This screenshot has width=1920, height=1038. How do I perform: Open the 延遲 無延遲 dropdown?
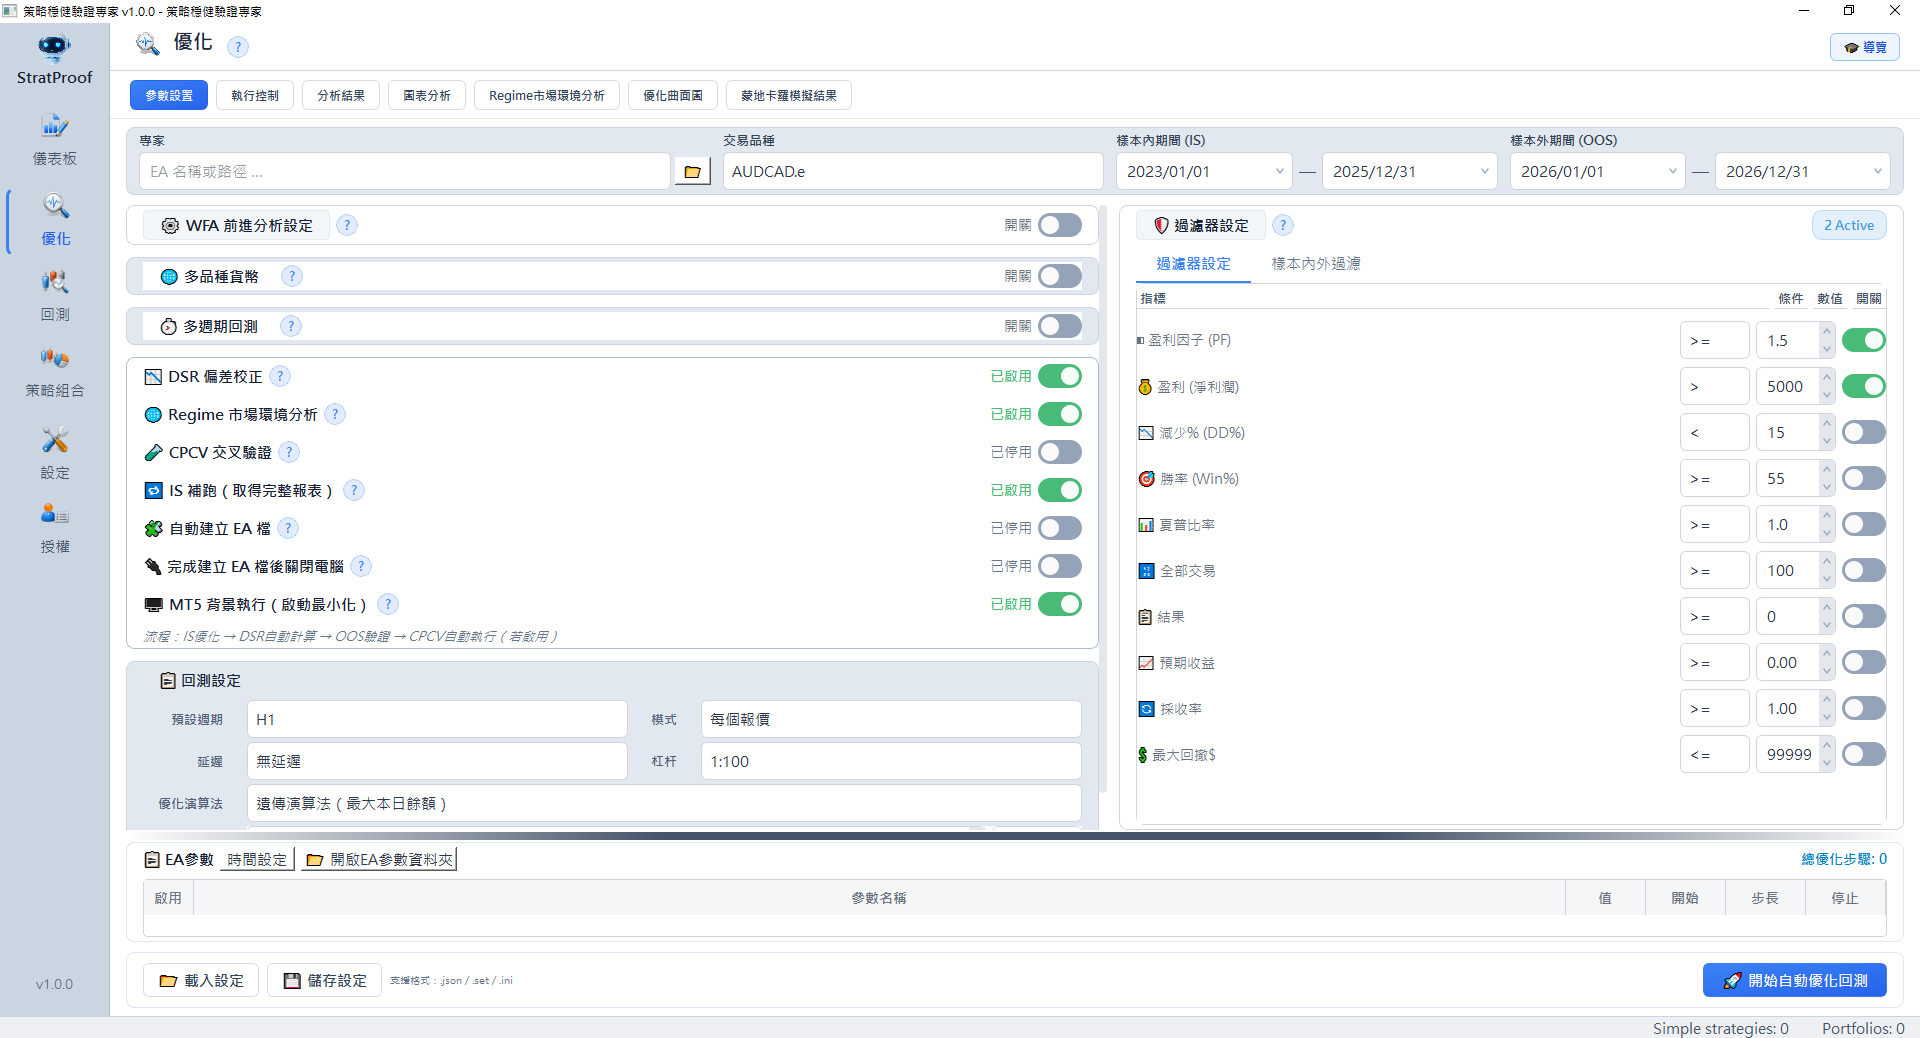(x=437, y=761)
